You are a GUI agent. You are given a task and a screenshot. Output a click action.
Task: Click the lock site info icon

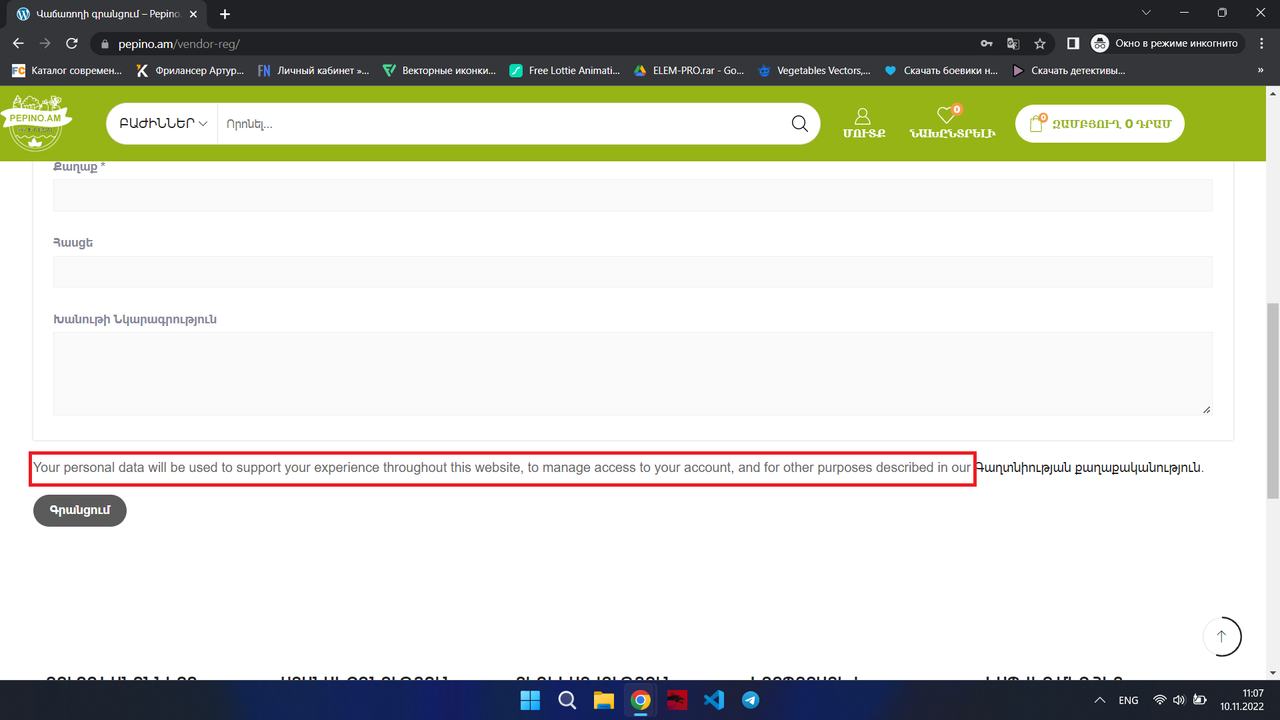coord(106,44)
